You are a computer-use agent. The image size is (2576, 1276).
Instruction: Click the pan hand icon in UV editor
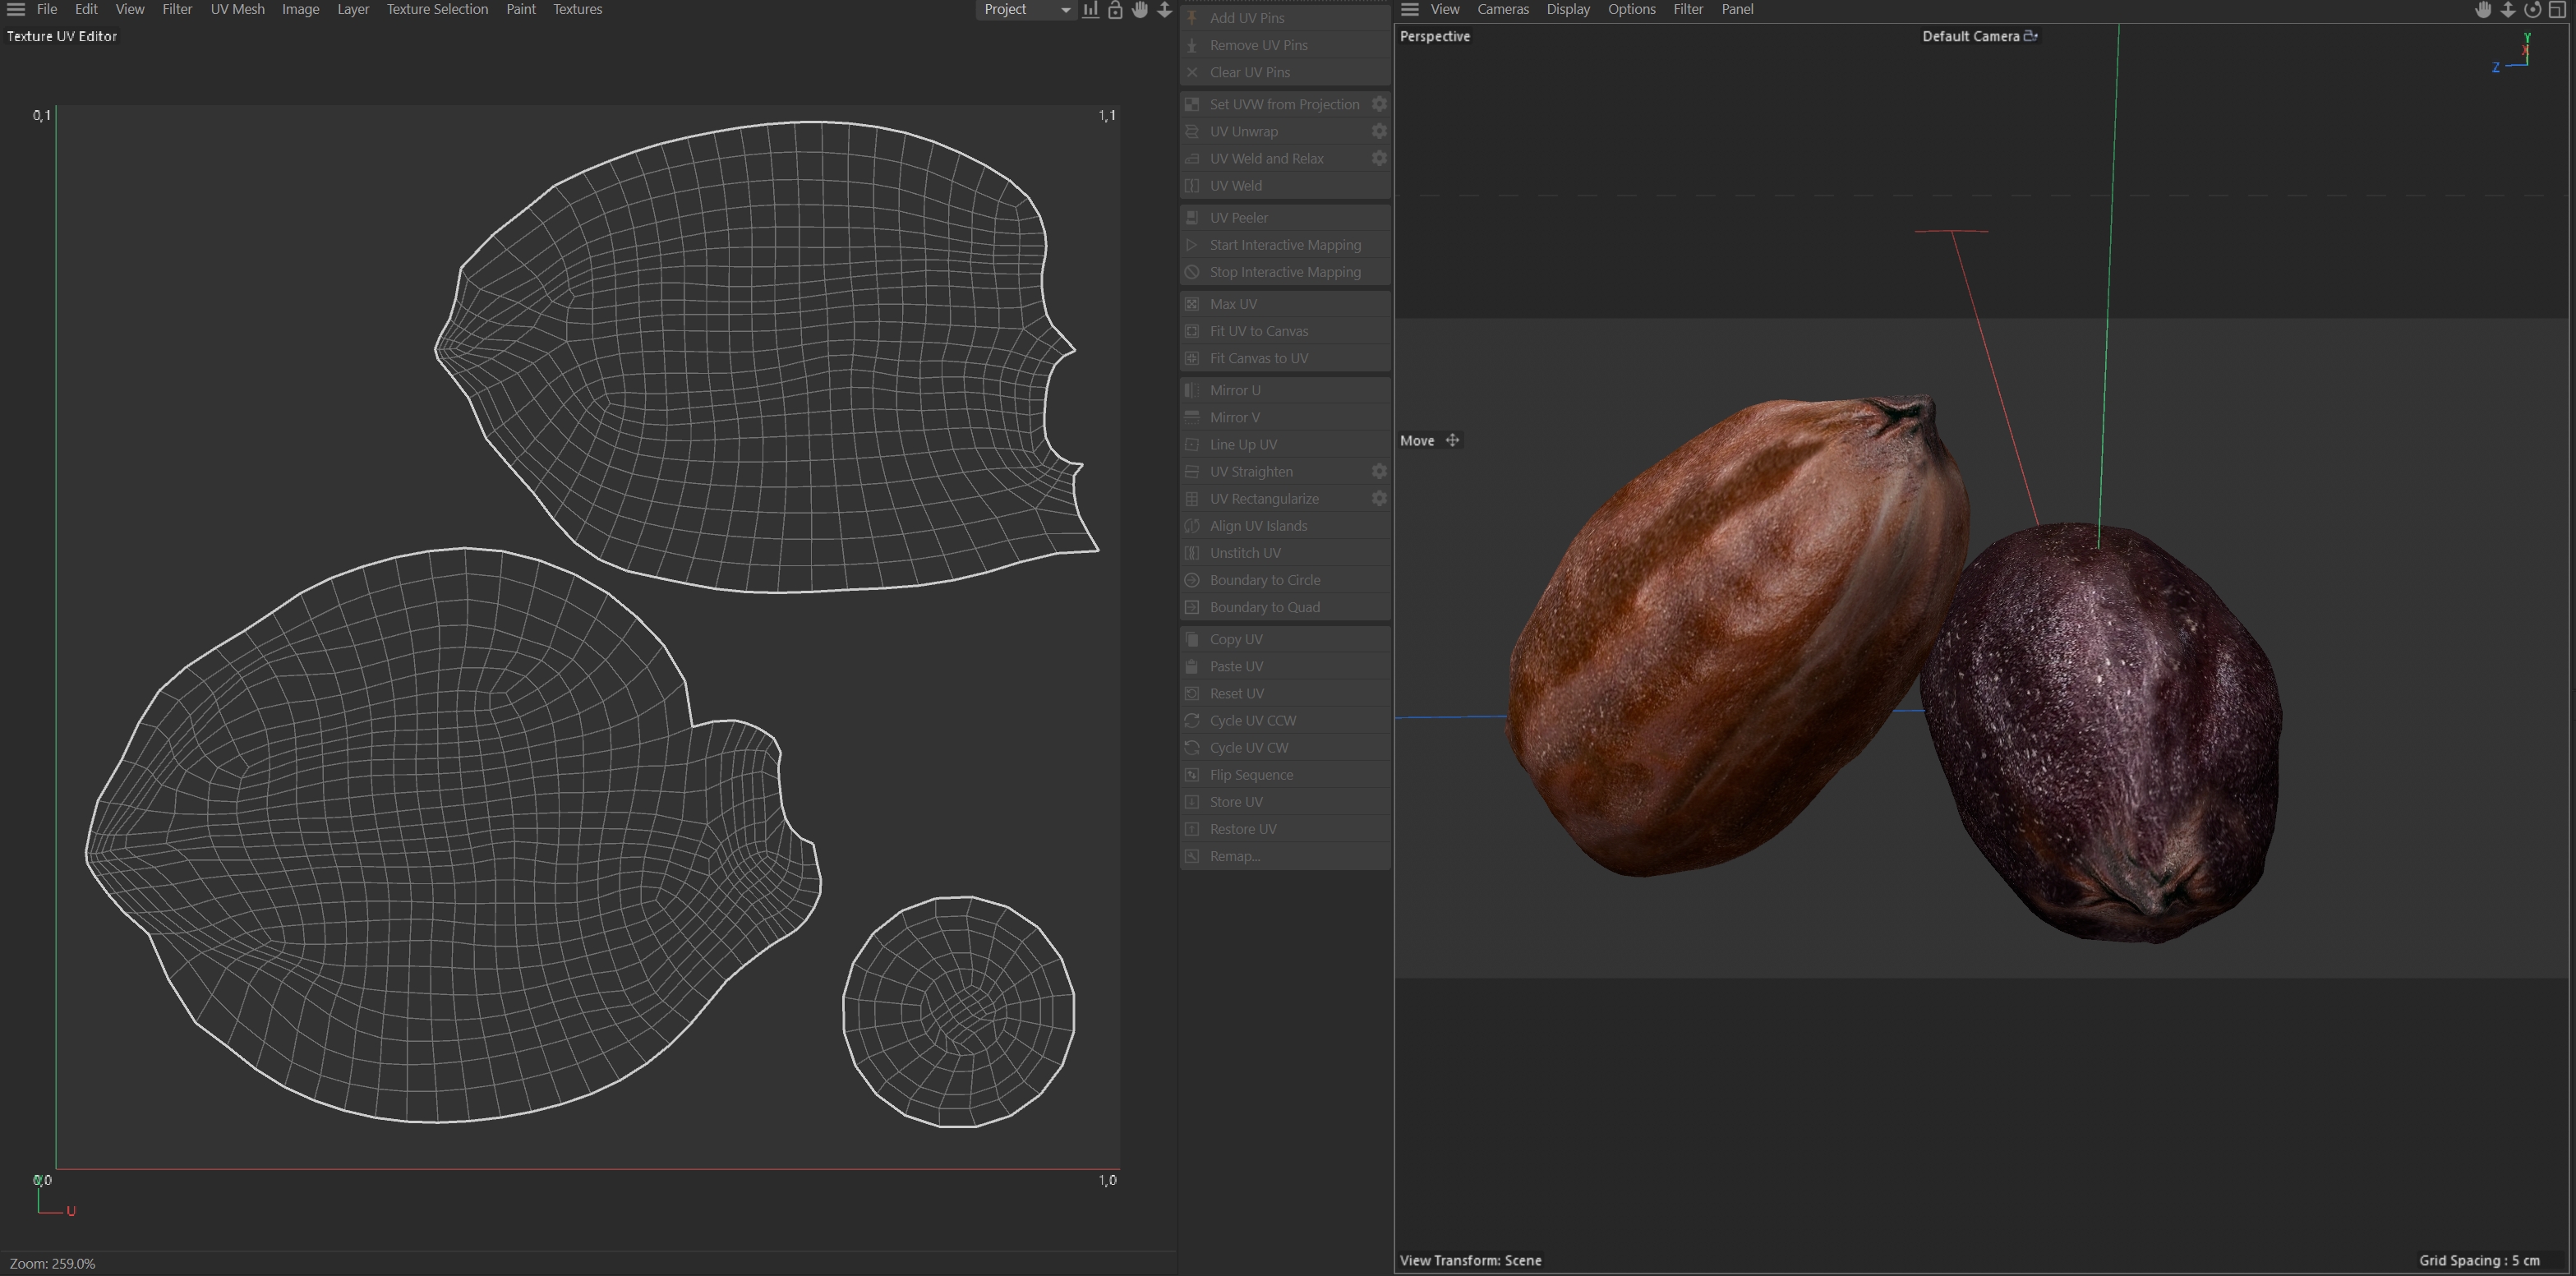1140,10
